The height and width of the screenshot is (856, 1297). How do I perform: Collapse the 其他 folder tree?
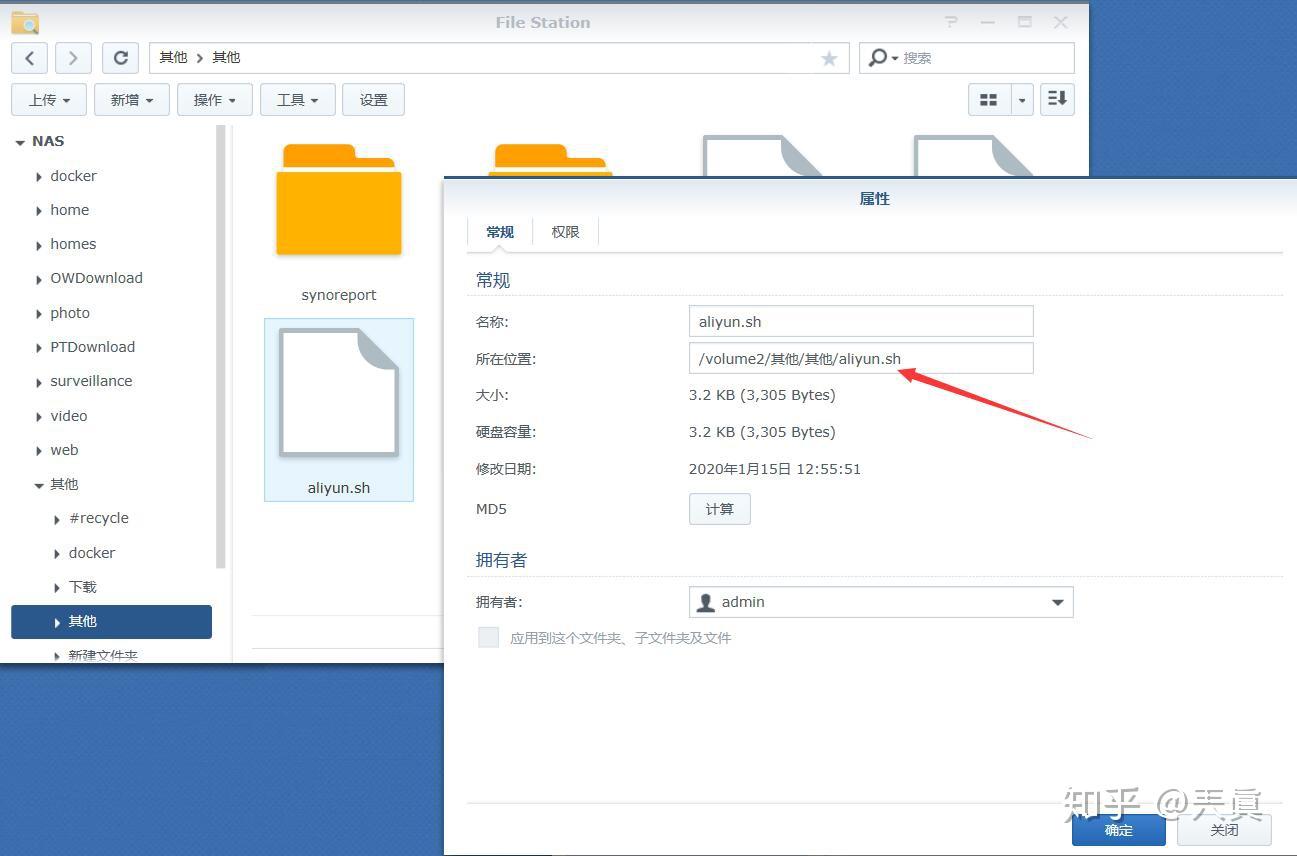(39, 484)
